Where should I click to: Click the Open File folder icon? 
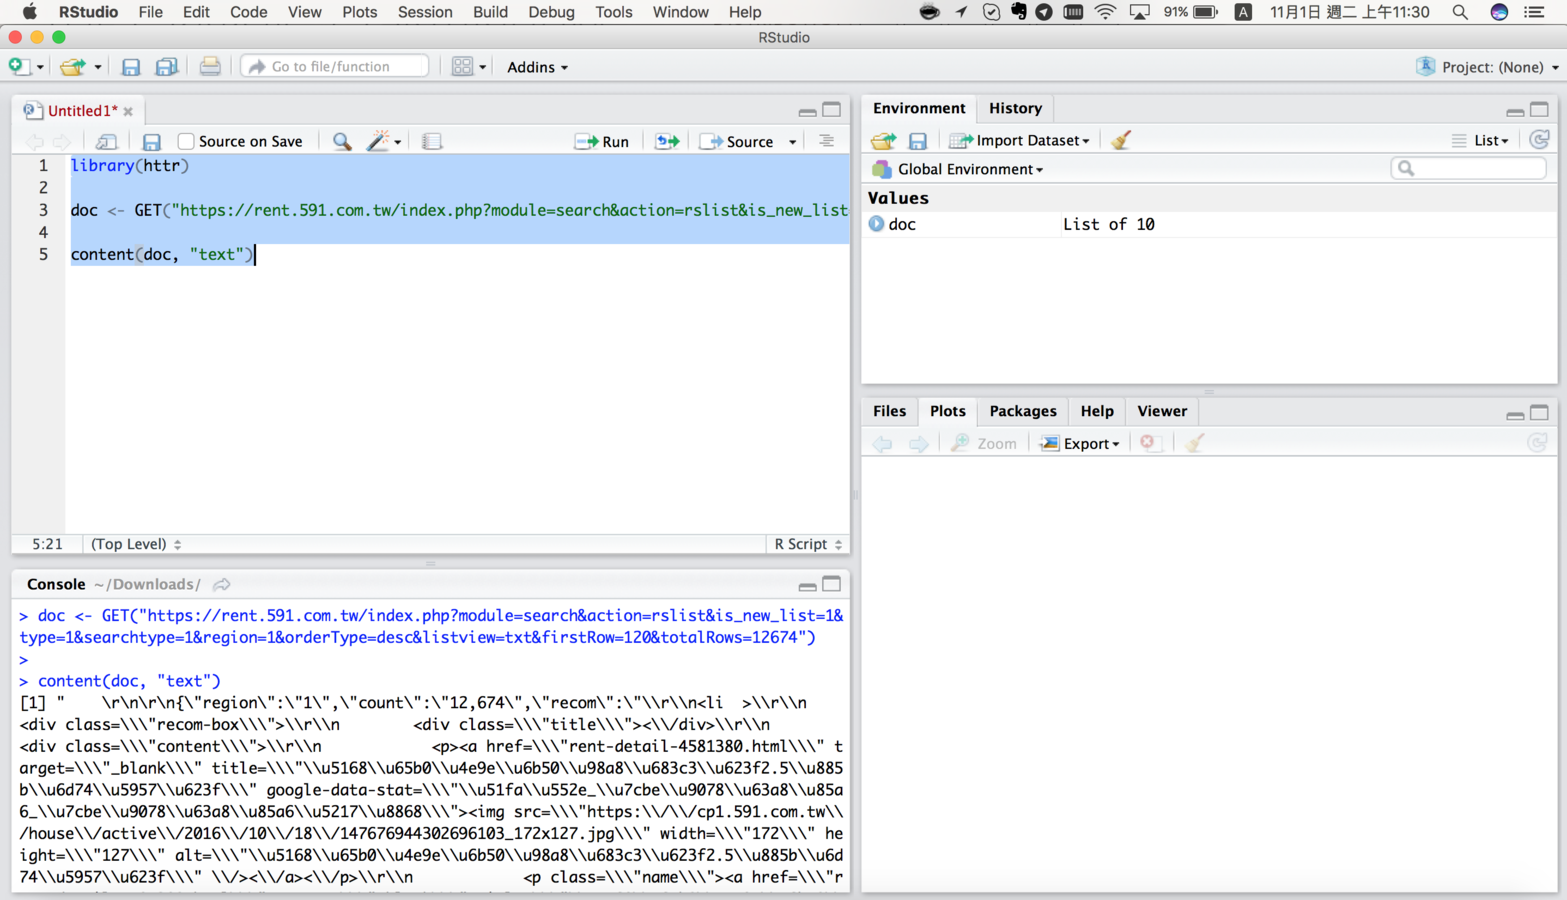tap(72, 66)
